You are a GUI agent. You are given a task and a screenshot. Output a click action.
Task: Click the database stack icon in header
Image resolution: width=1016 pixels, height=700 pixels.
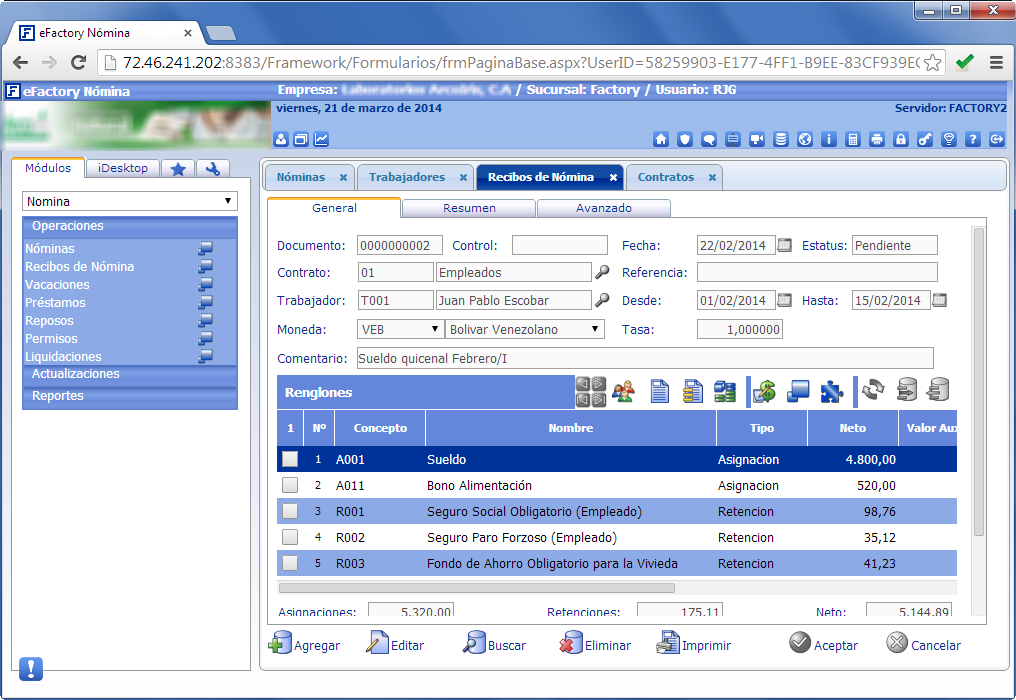(x=781, y=139)
